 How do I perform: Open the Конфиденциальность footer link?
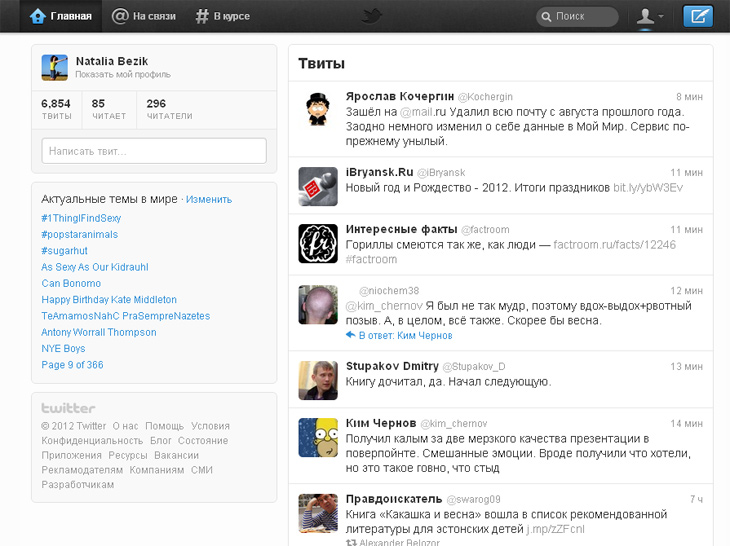point(92,440)
